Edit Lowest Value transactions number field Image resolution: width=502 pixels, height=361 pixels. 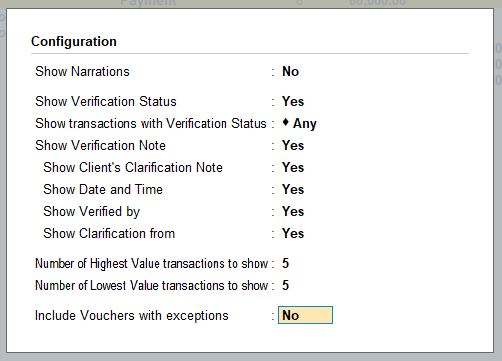285,285
